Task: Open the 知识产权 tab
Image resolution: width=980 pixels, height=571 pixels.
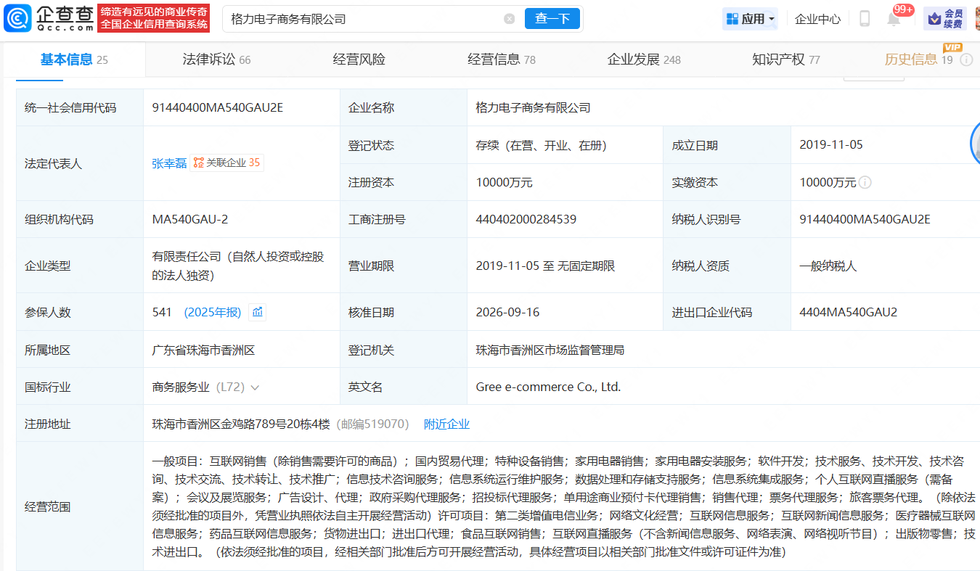Action: click(786, 59)
